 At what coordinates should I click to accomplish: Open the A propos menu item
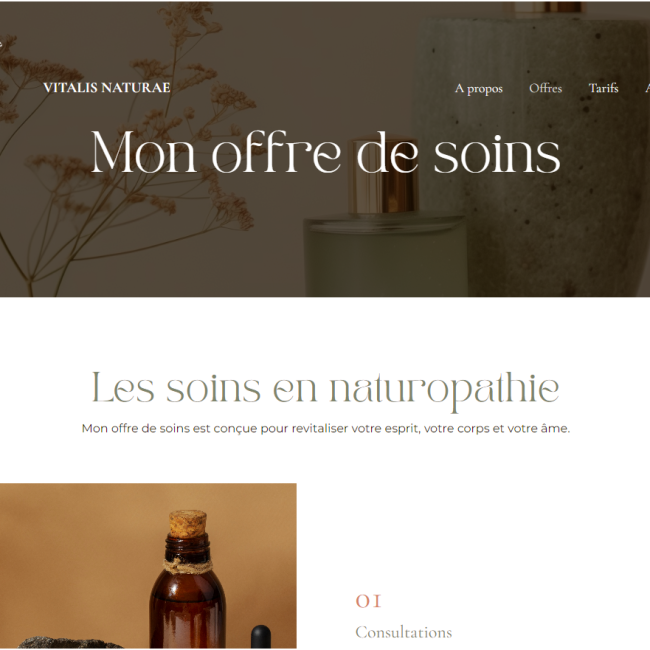pyautogui.click(x=478, y=88)
